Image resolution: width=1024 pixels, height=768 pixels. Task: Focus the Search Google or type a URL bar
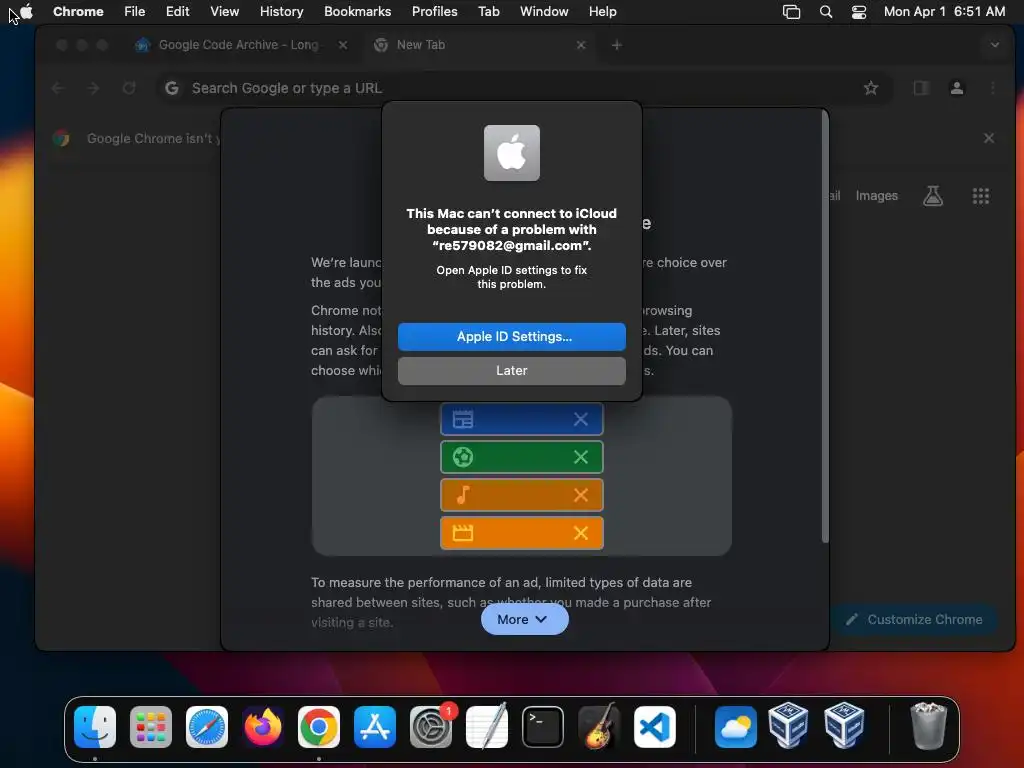pos(522,88)
